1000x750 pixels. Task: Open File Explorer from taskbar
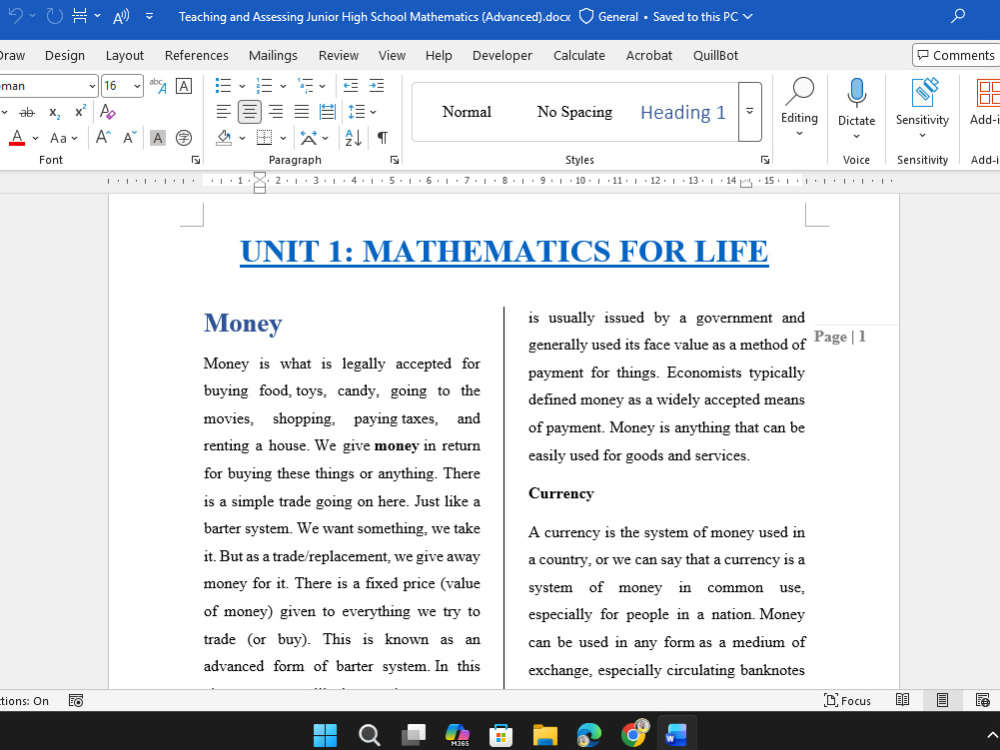point(545,735)
